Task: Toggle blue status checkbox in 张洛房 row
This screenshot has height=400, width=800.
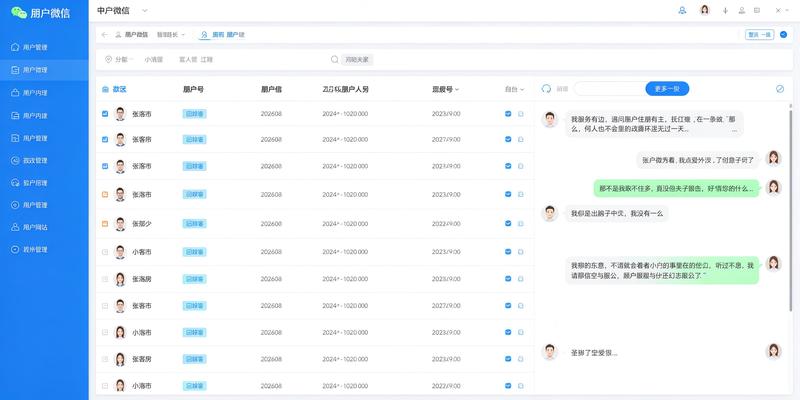Action: [508, 279]
